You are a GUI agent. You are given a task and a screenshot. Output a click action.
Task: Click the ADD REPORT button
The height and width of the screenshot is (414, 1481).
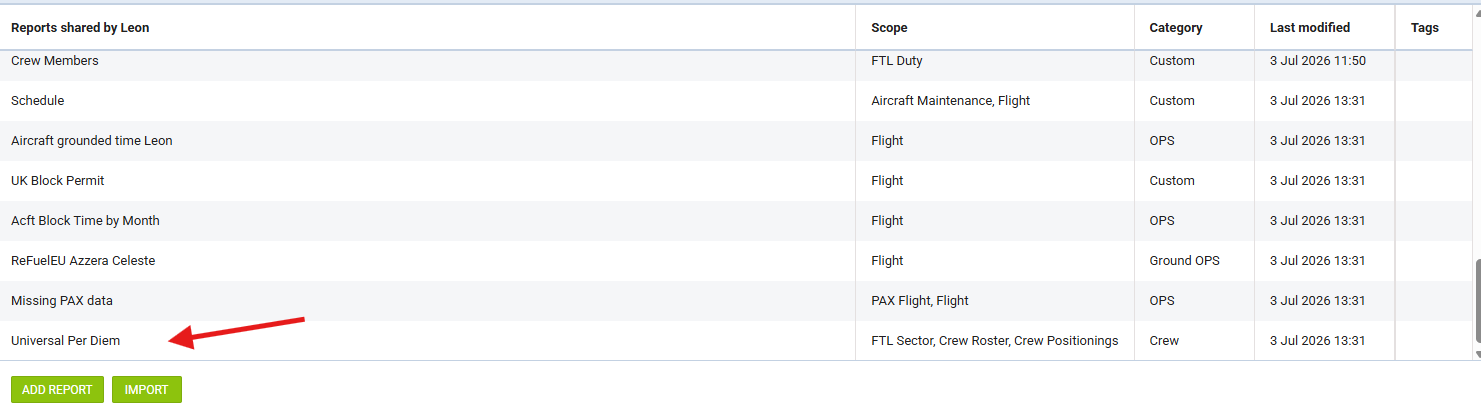(57, 390)
